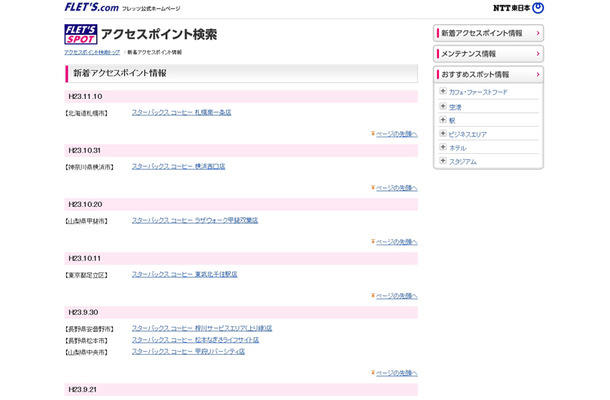The image size is (610, 400).
Task: Expand the 駅 category plus icon
Action: (x=443, y=119)
